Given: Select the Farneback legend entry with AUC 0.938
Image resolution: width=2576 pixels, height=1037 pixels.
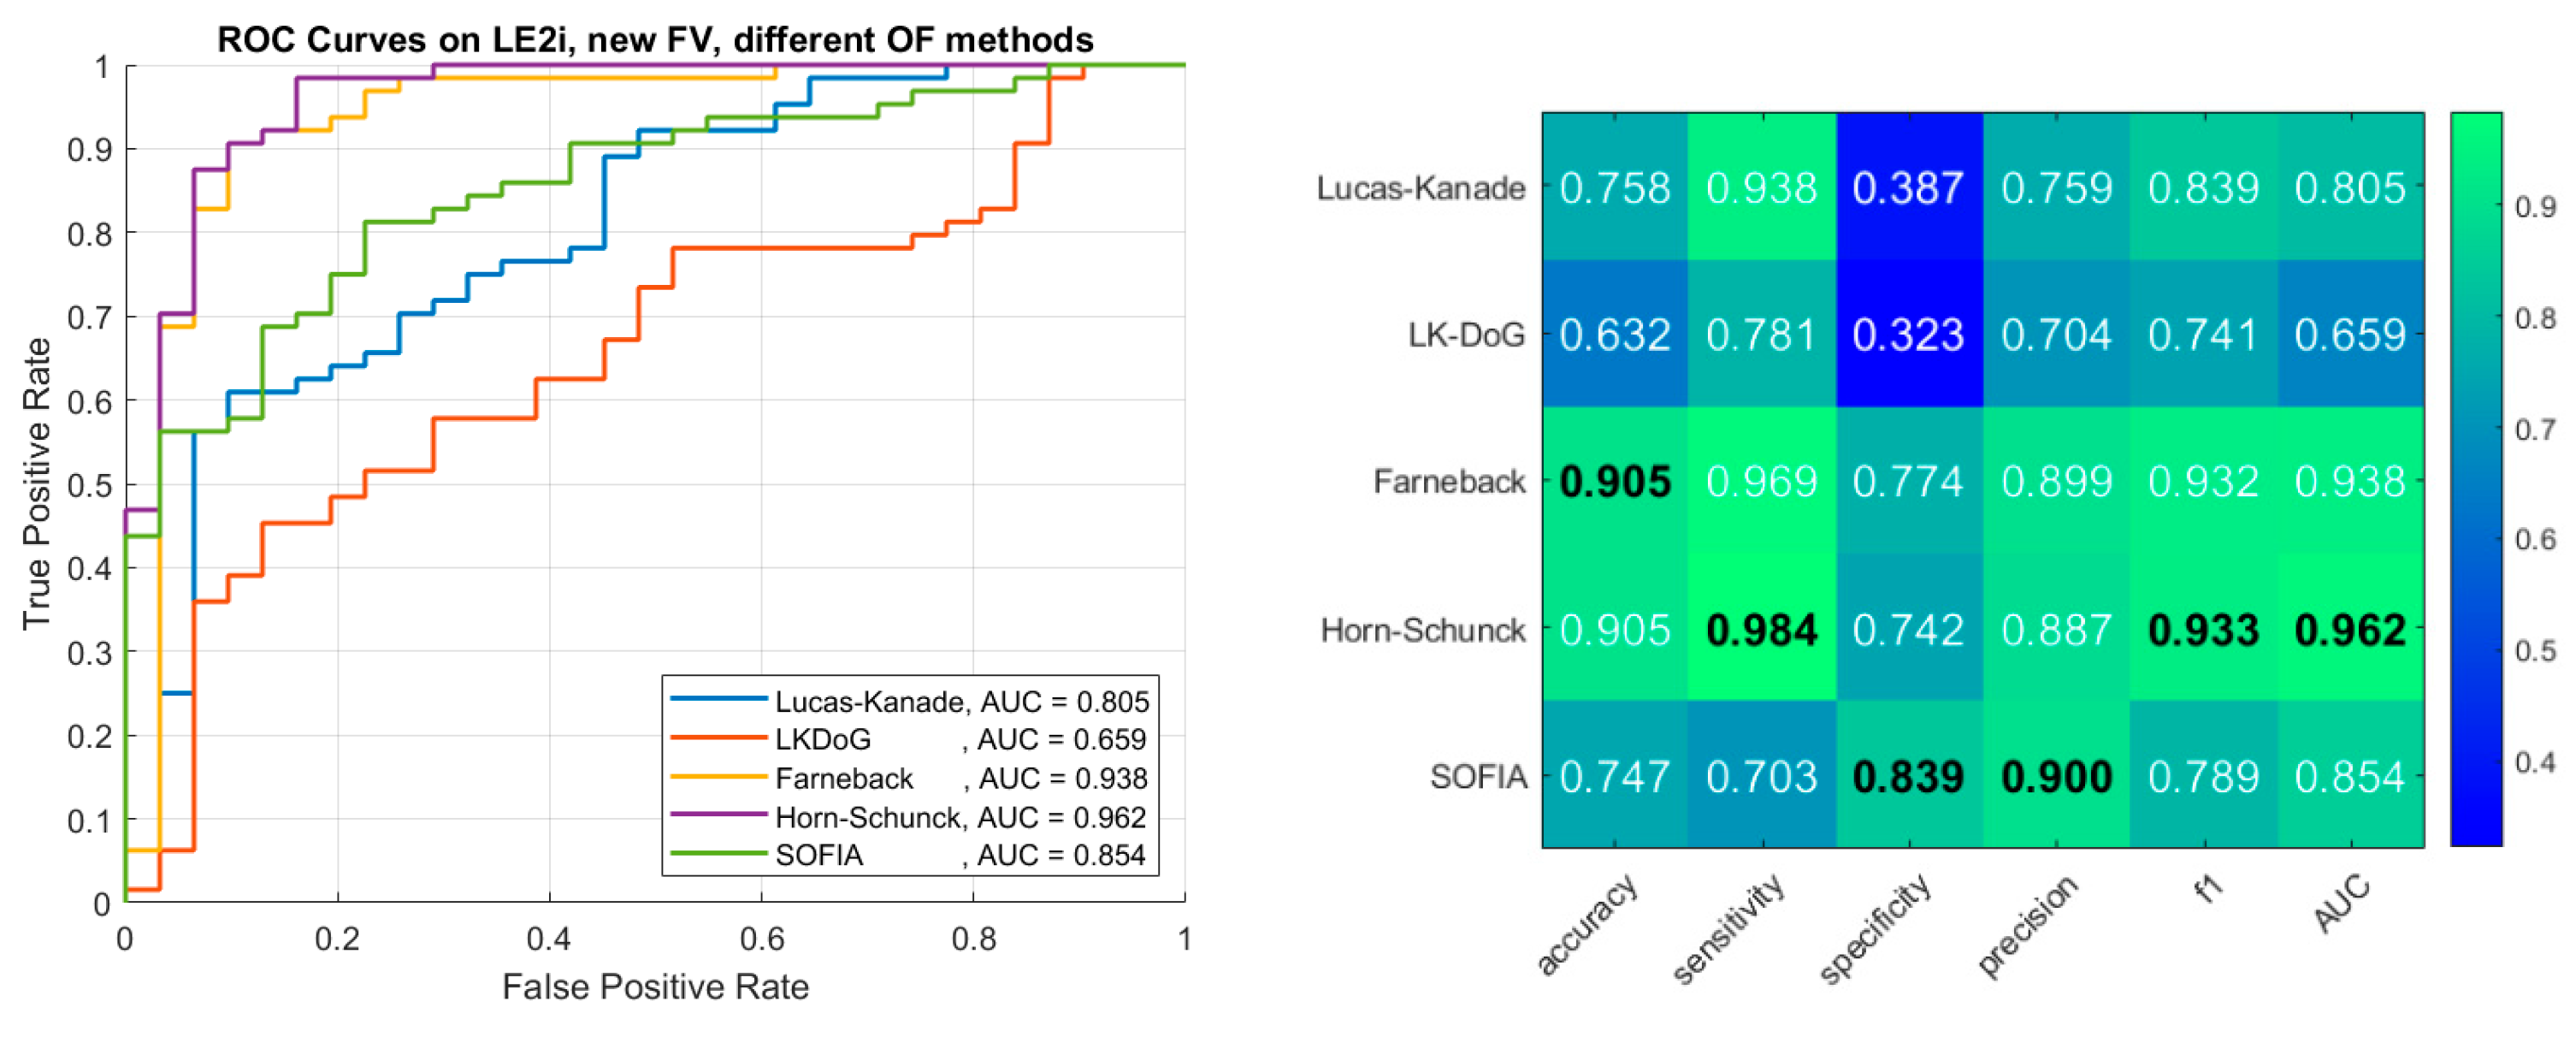Looking at the screenshot, I should click(910, 778).
